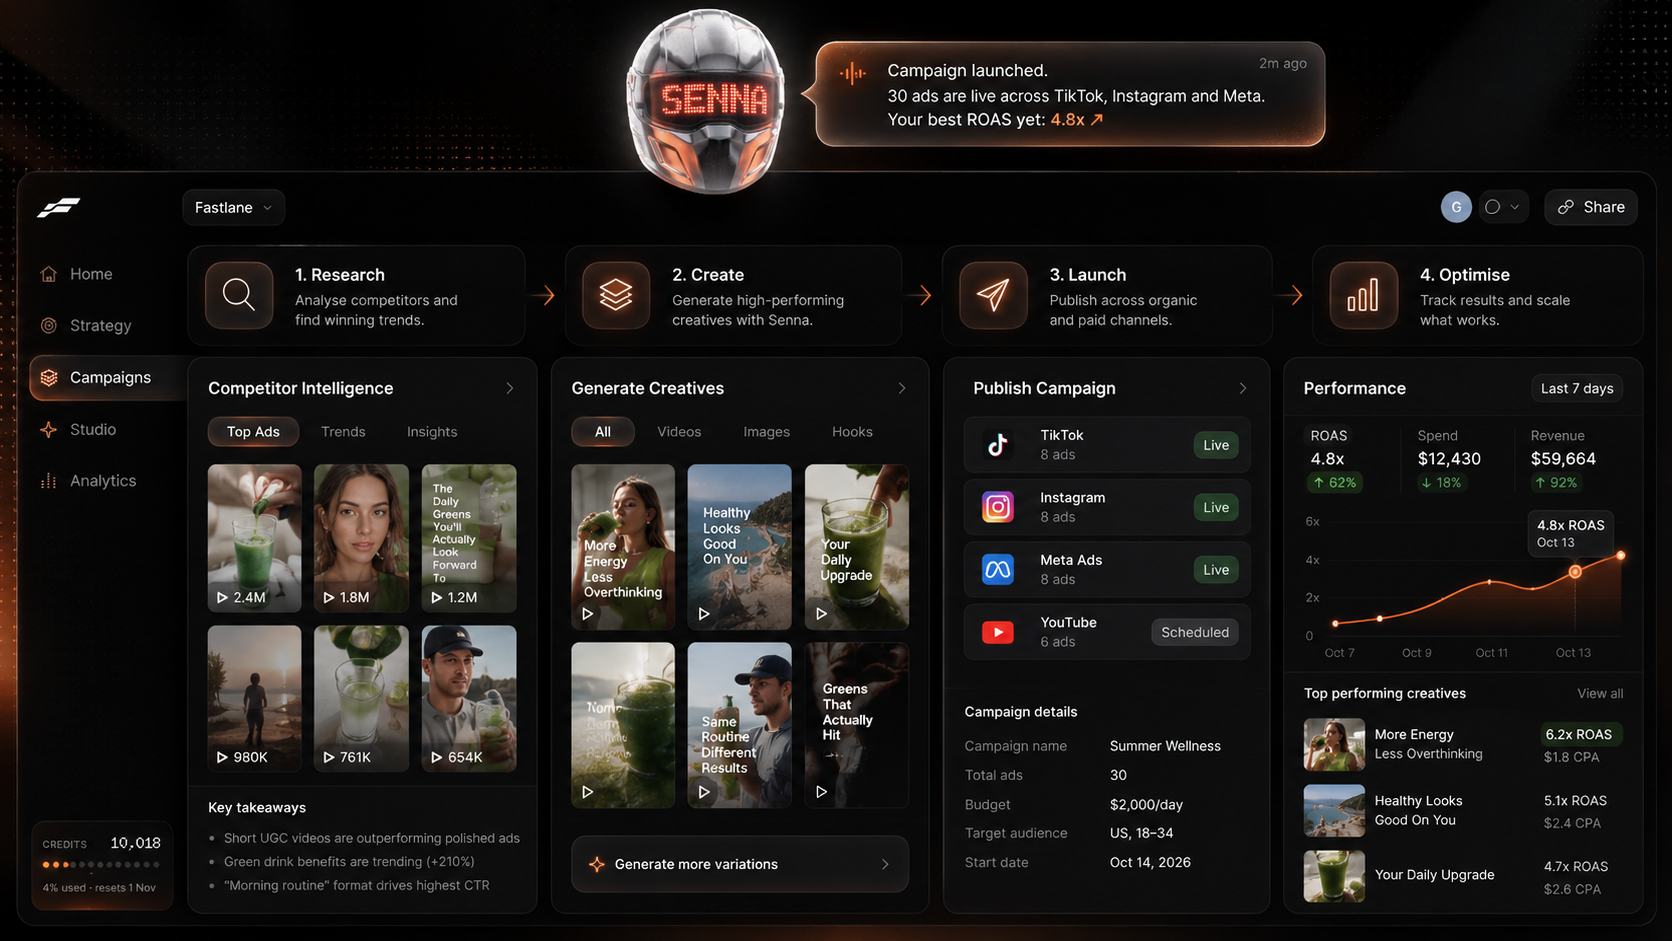Select the Hooks creatives tab
1672x941 pixels.
pos(852,432)
